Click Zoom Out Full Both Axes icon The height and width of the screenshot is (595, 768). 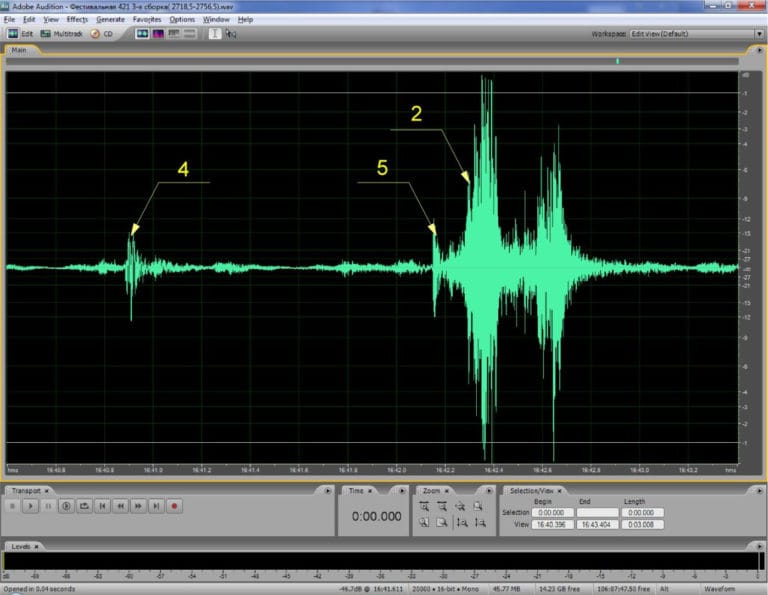pyautogui.click(x=460, y=506)
